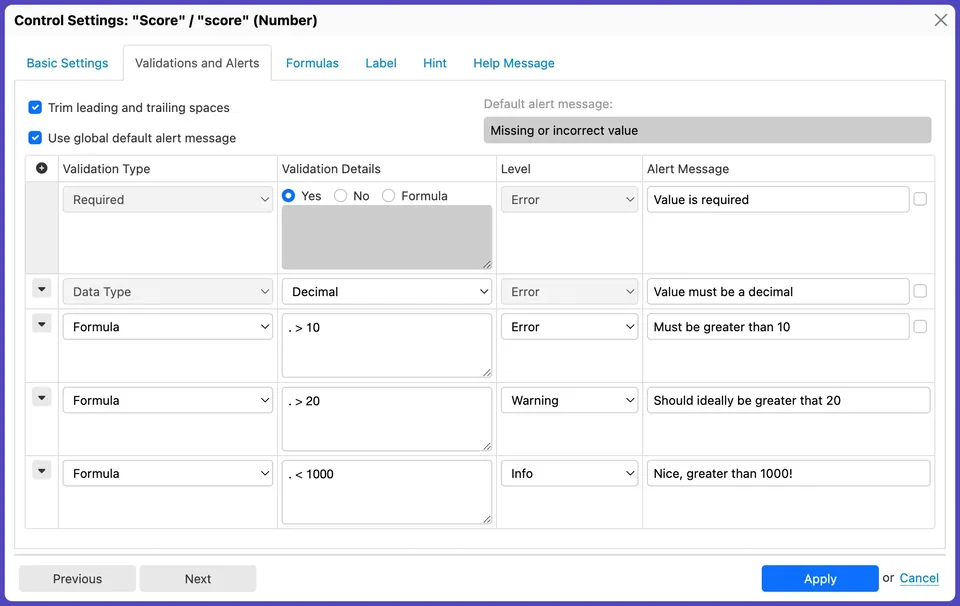960x606 pixels.
Task: Open the Info level dropdown
Action: tap(569, 474)
